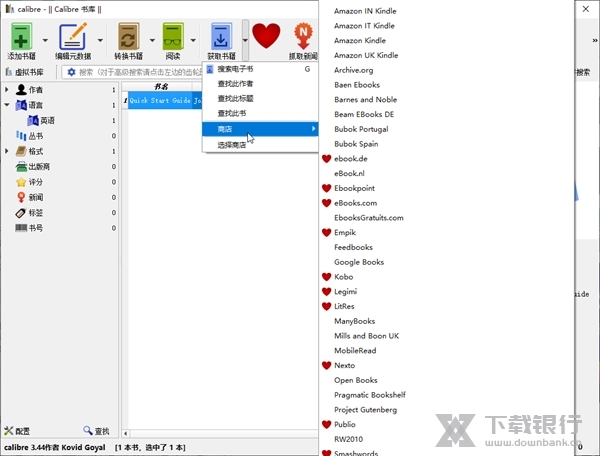Choose the Choose stores menu entry
The height and width of the screenshot is (456, 600).
point(260,145)
